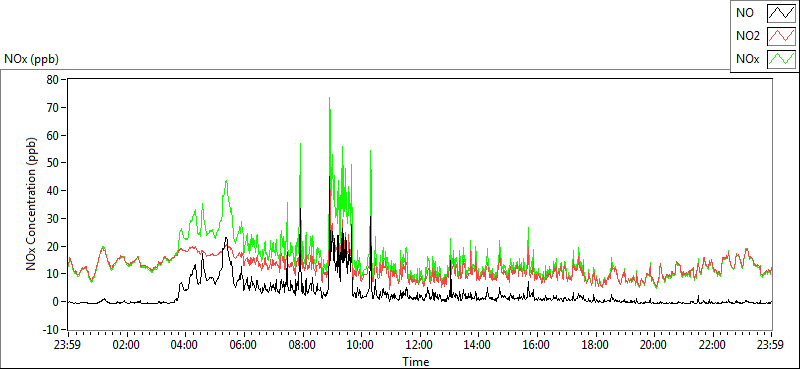Click the Time axis label
Image resolution: width=800 pixels, height=369 pixels.
415,362
